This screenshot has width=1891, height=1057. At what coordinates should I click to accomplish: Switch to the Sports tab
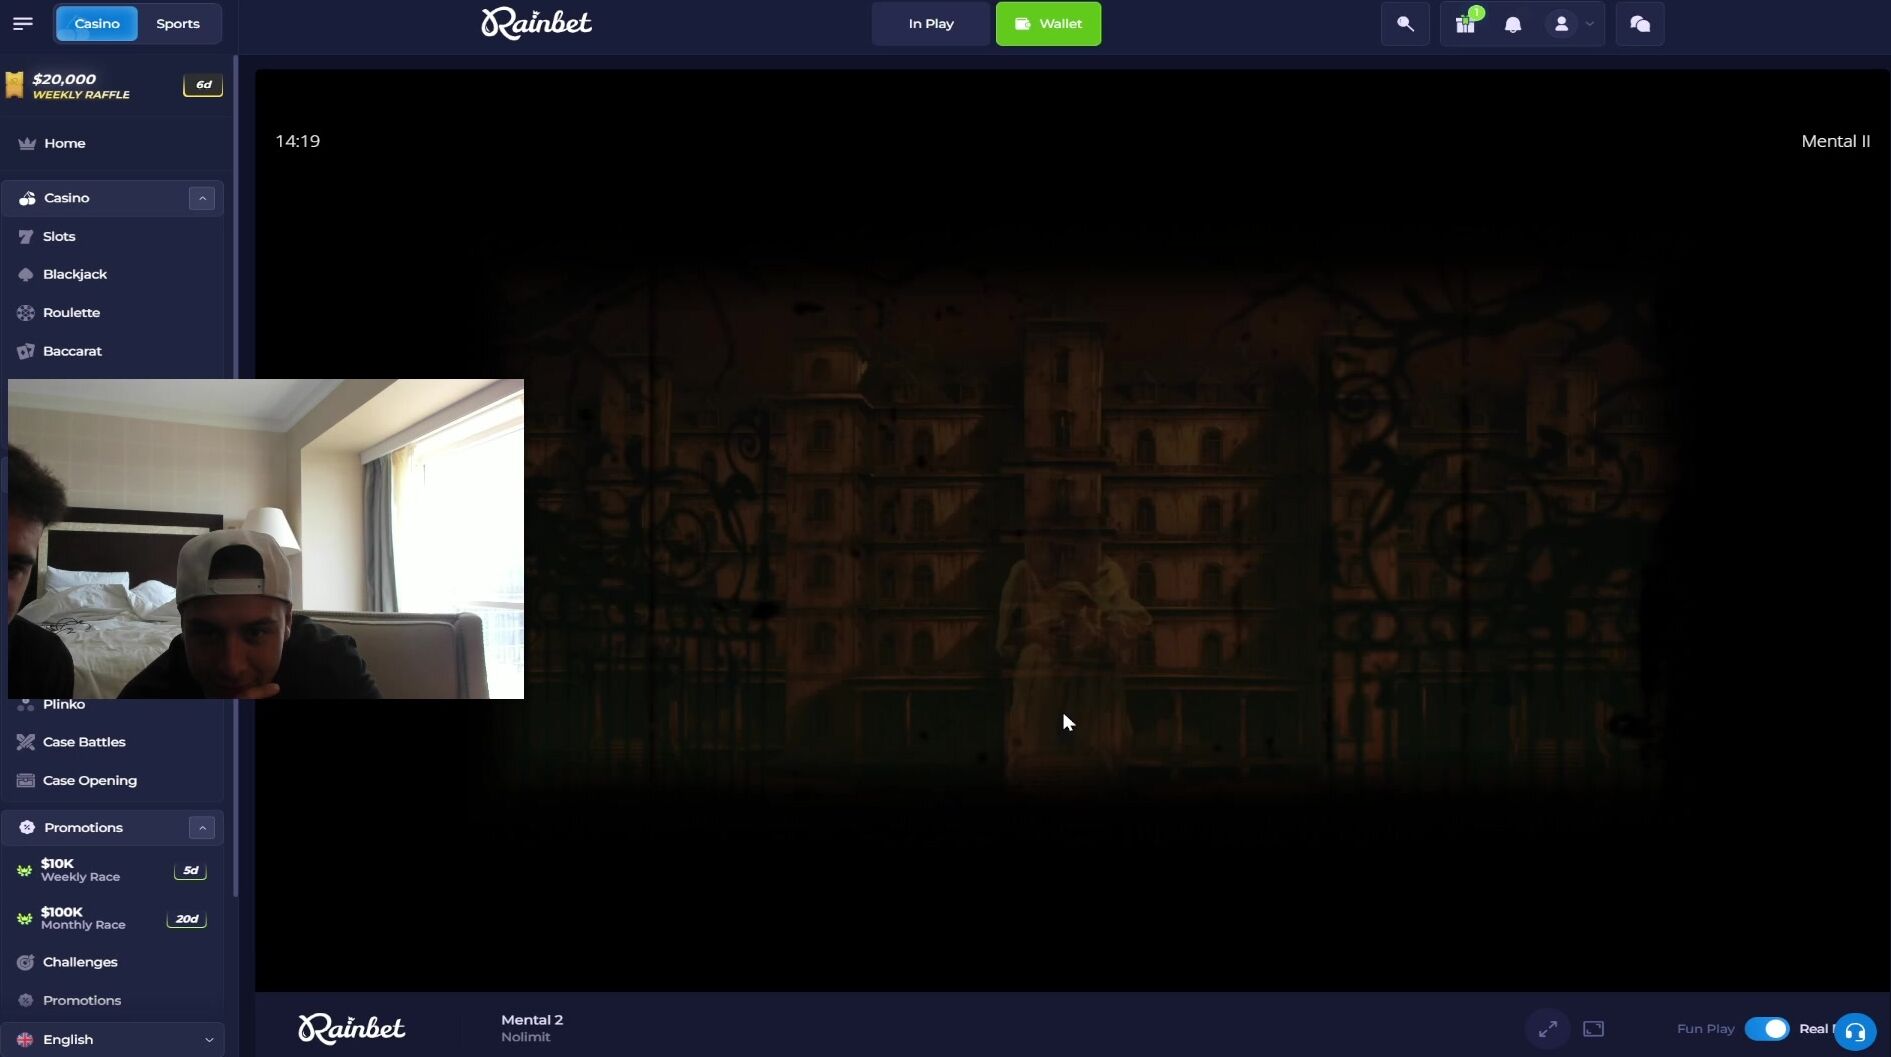[x=178, y=23]
